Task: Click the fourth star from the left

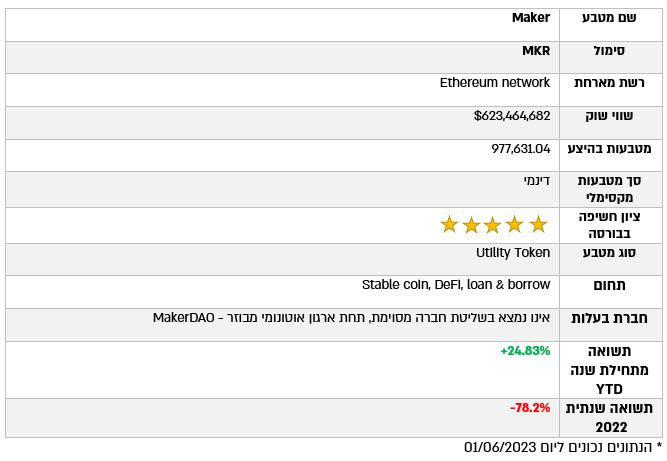Action: pos(515,225)
